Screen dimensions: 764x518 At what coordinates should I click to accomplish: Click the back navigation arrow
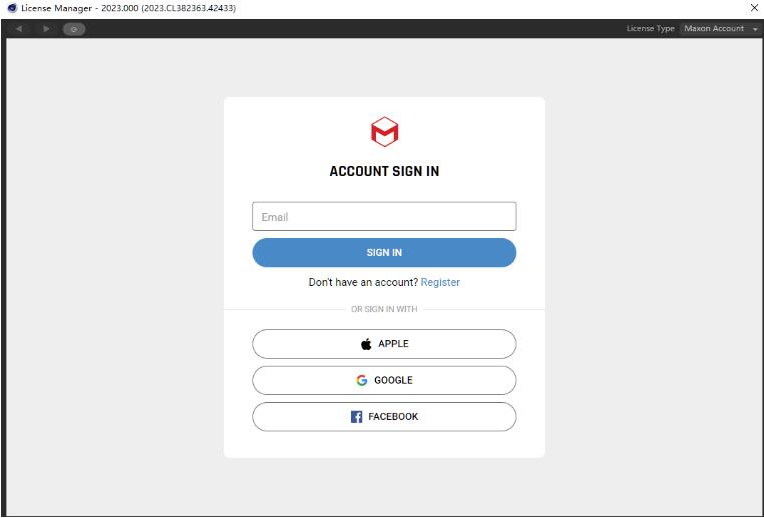tap(19, 29)
